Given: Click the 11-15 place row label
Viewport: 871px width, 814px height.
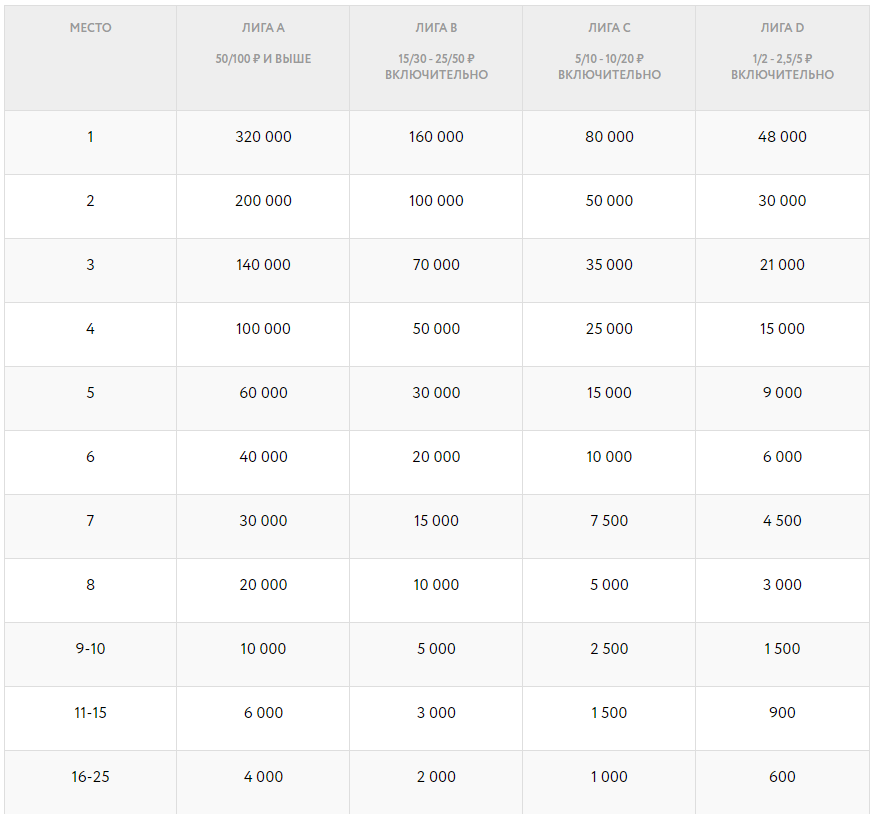Looking at the screenshot, I should (90, 713).
